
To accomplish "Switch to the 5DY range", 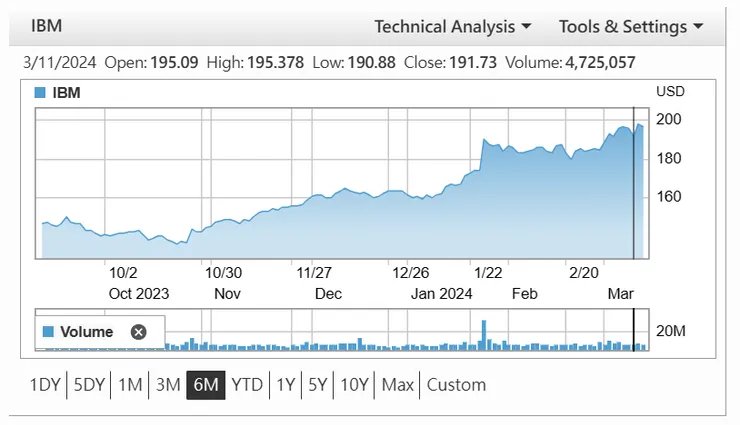I will click(89, 385).
